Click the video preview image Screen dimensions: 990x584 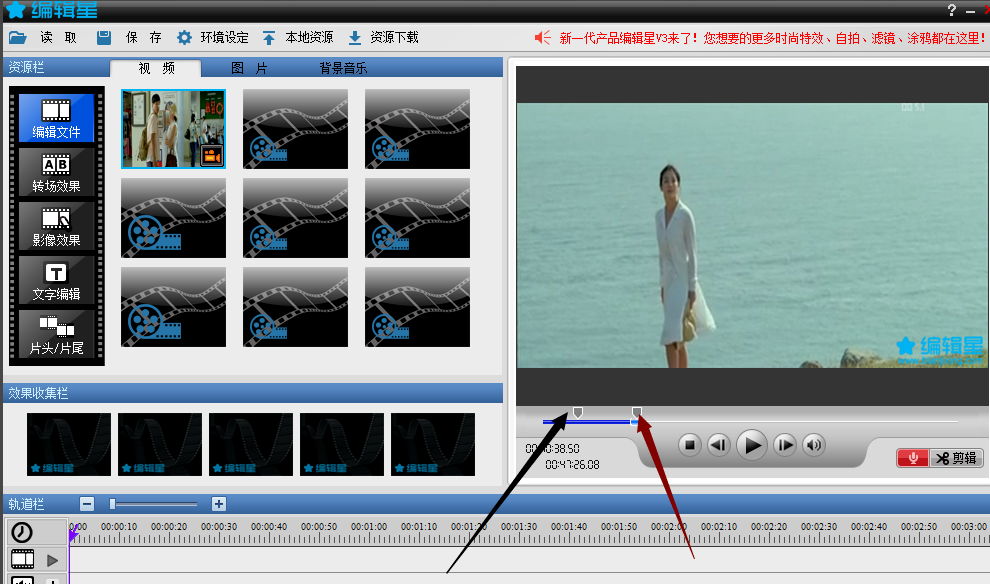(x=753, y=235)
